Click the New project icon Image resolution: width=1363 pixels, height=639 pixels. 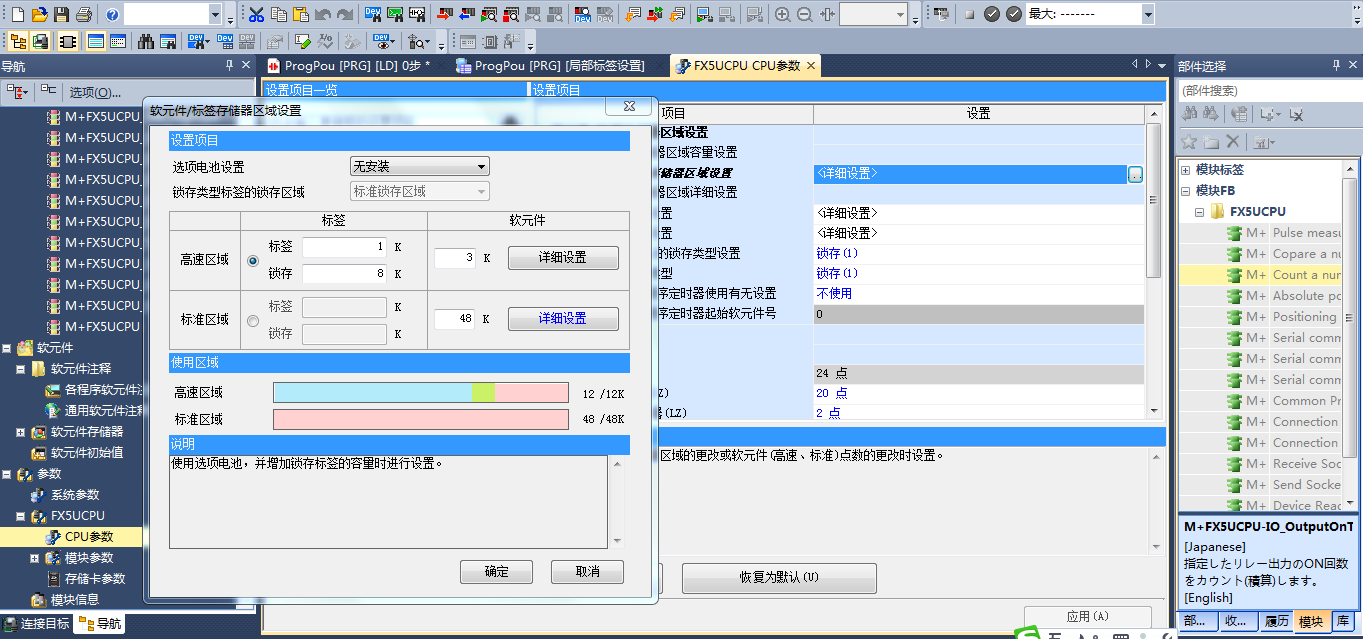[x=17, y=14]
